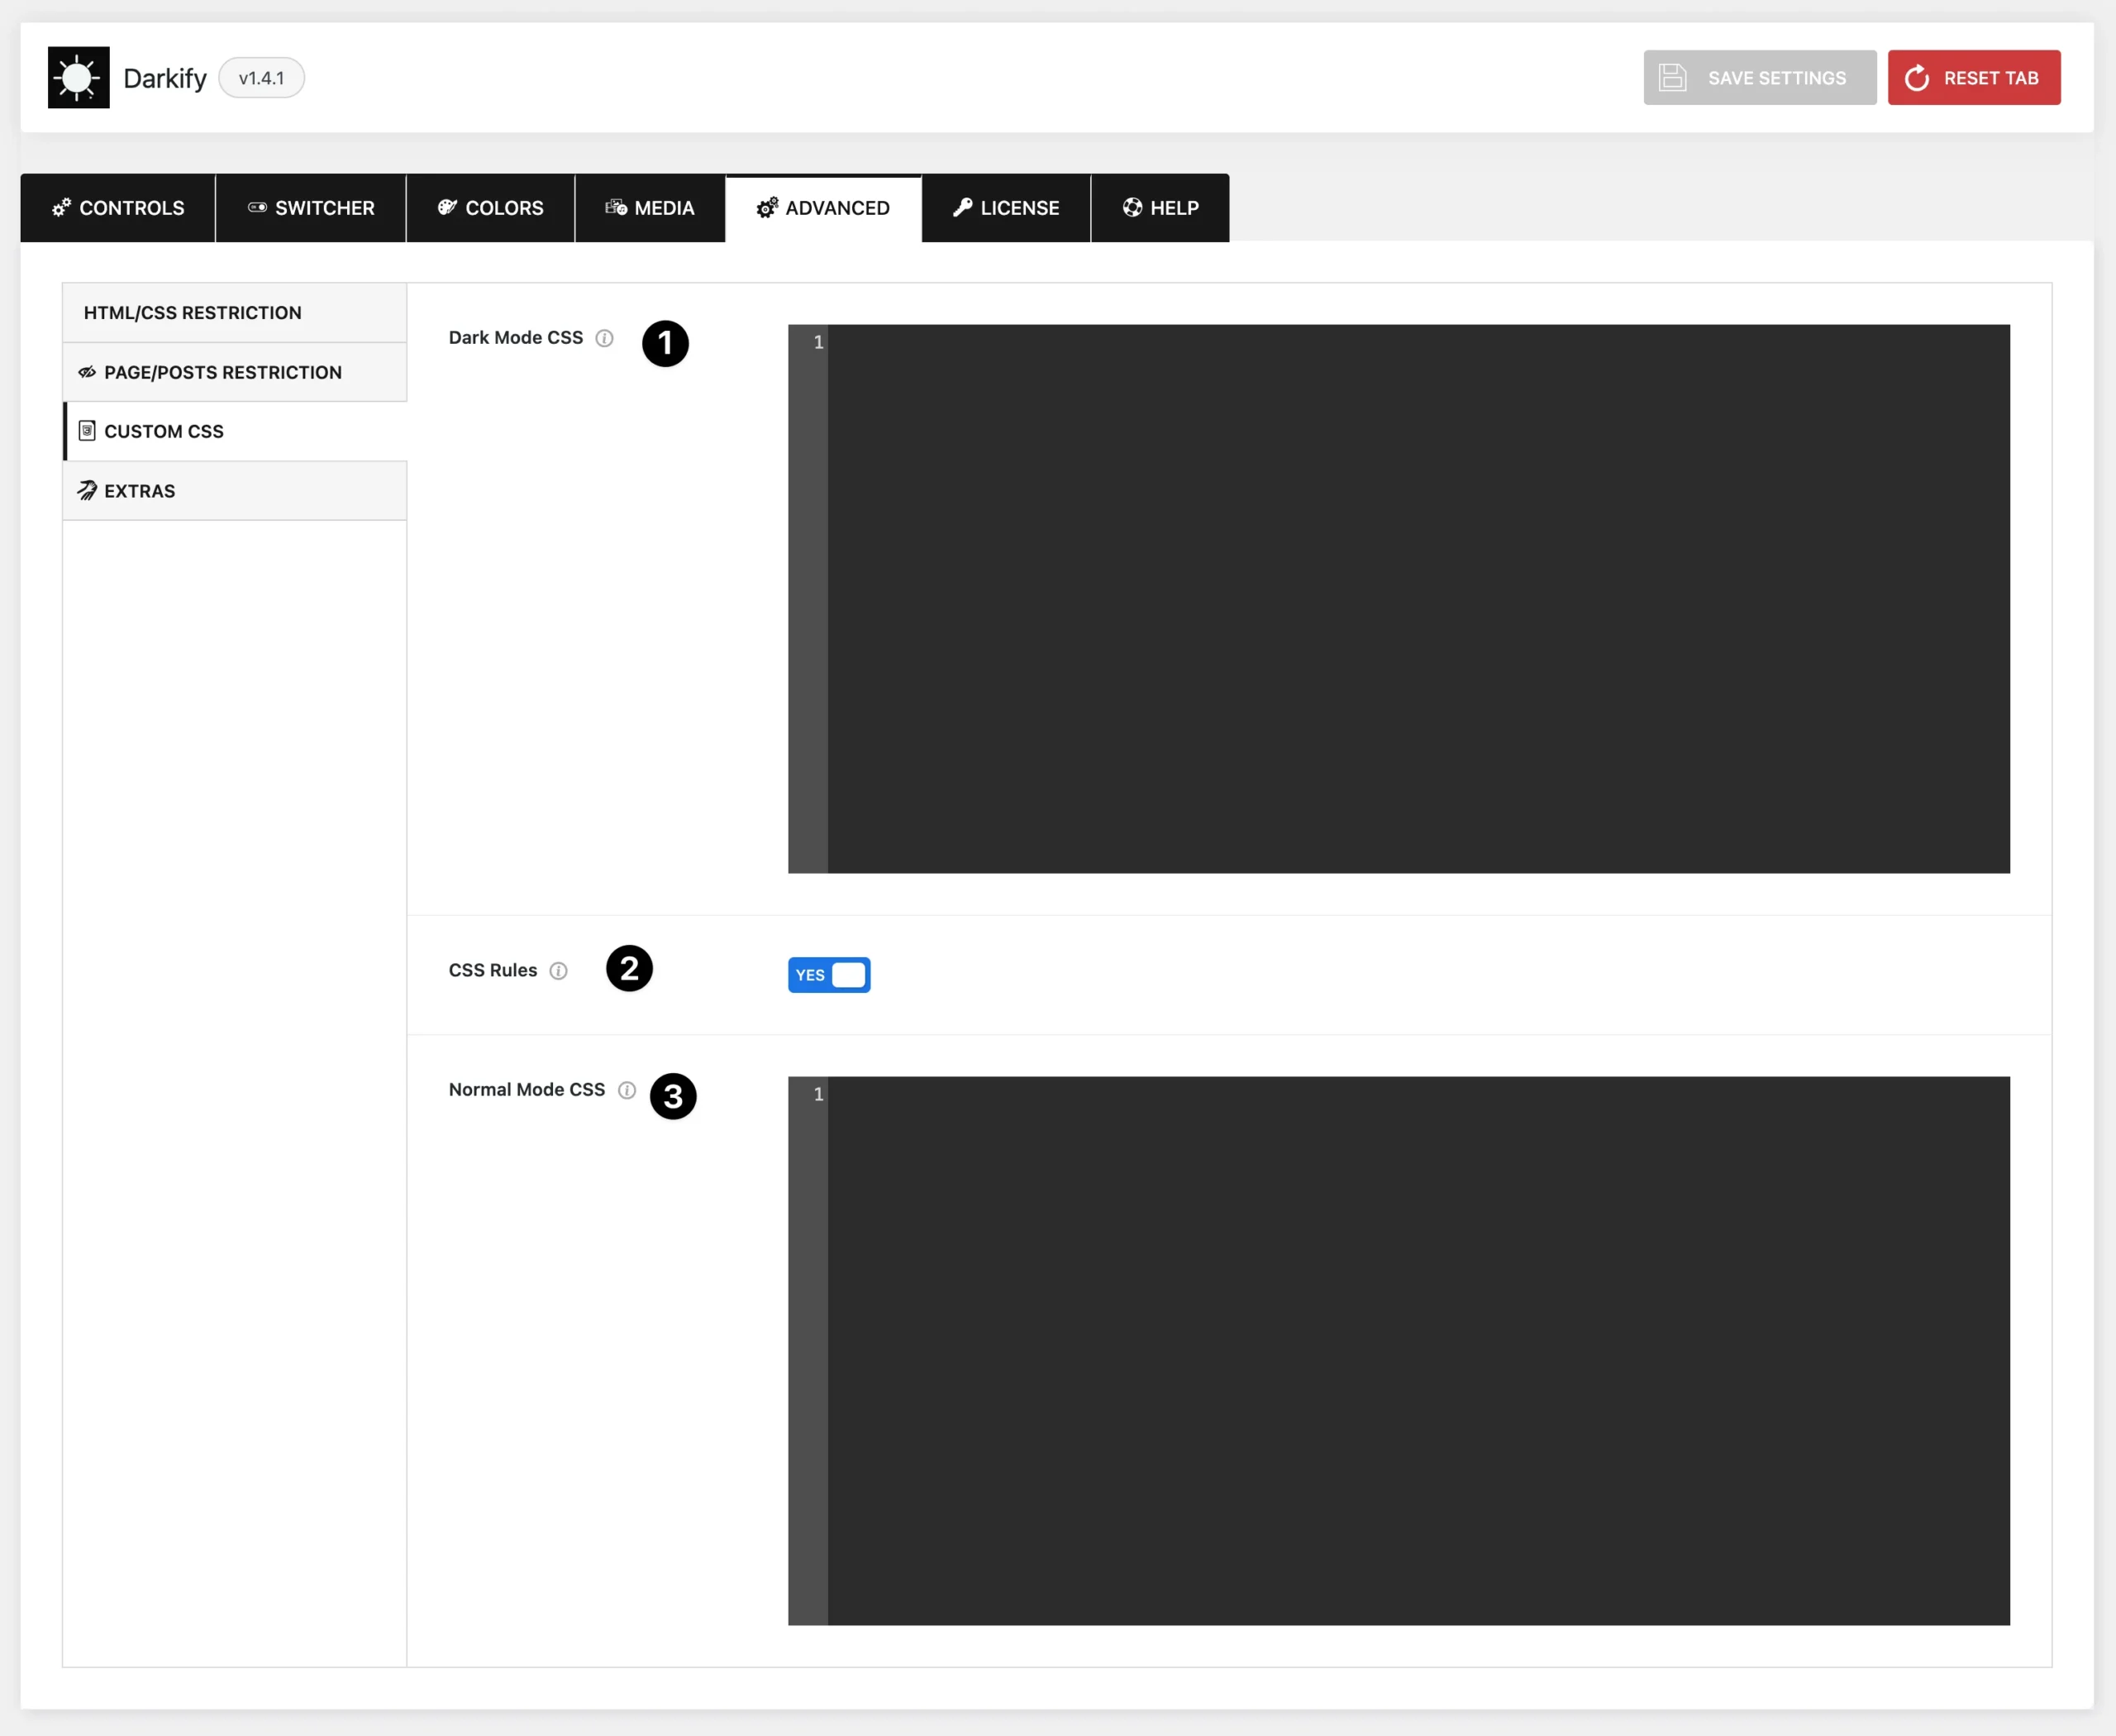This screenshot has width=2116, height=1736.
Task: Open the License tab
Action: click(x=1006, y=208)
